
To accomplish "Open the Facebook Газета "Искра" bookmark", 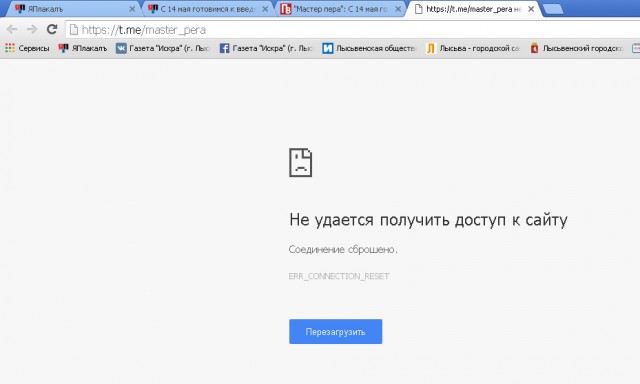I will [266, 48].
